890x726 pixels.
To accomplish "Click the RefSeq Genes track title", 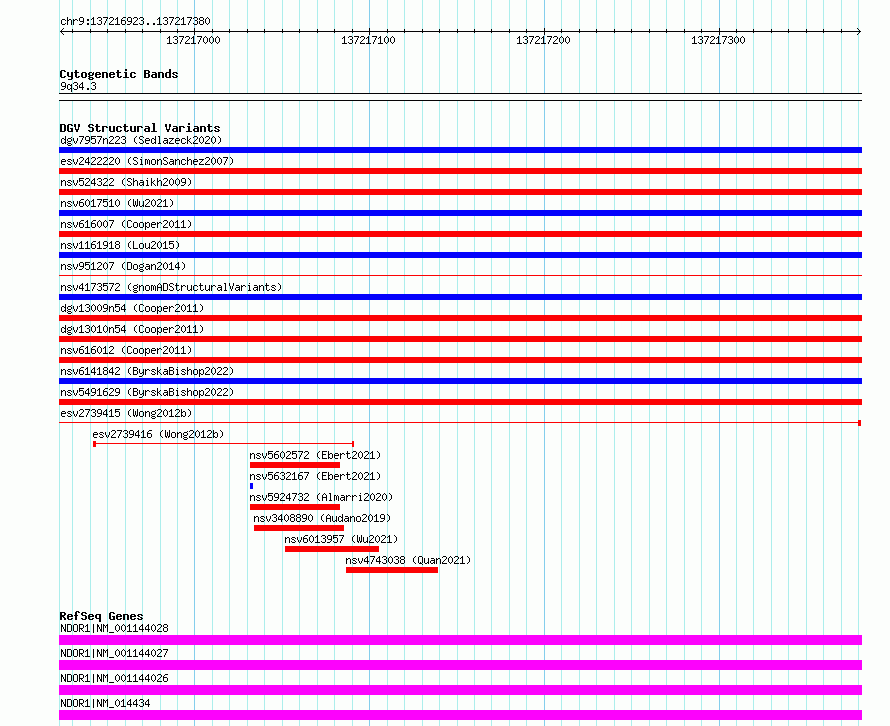I will (x=101, y=616).
